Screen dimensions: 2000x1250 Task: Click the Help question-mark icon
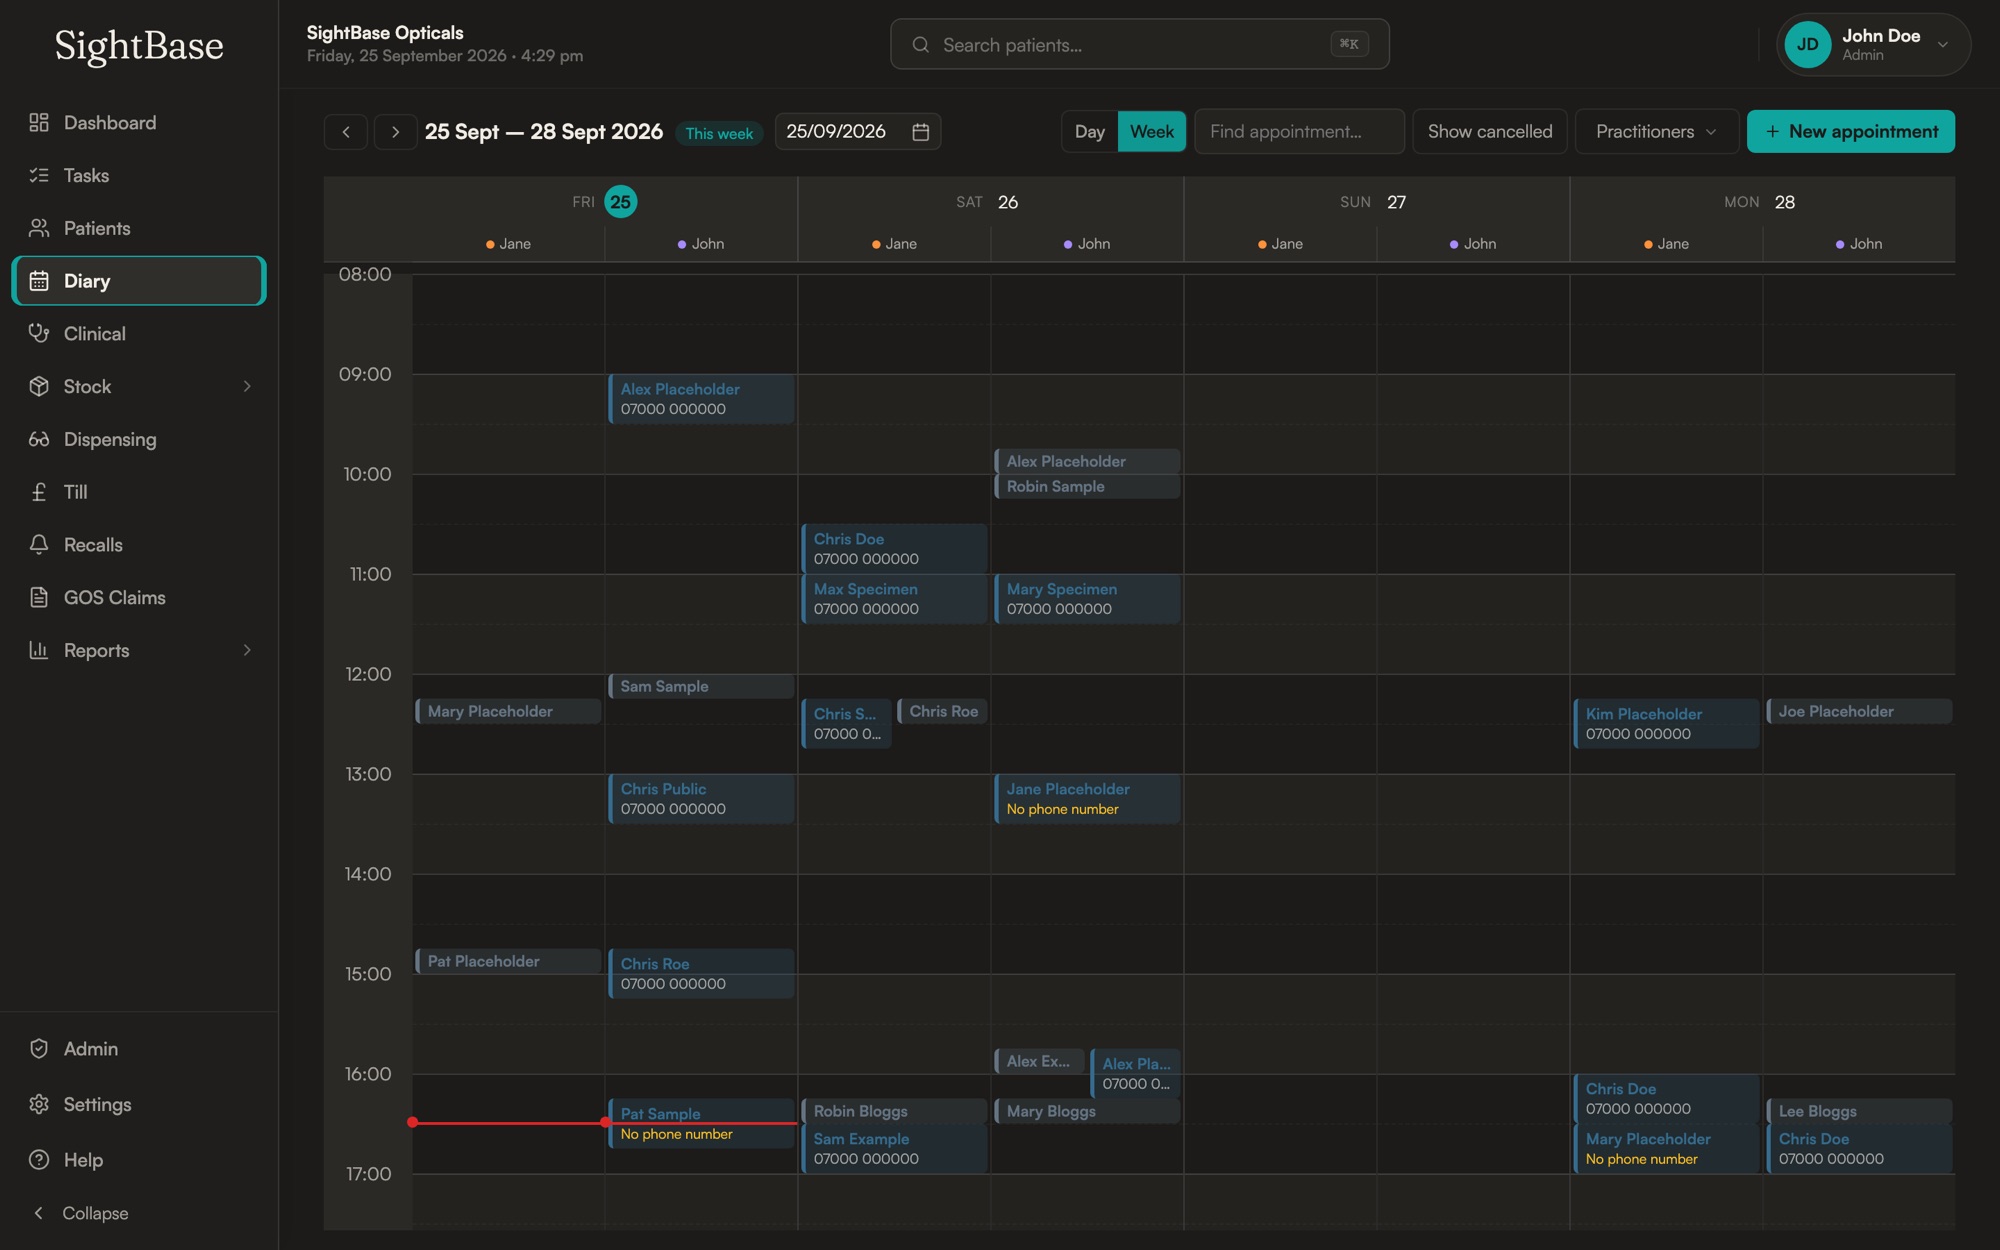39,1160
